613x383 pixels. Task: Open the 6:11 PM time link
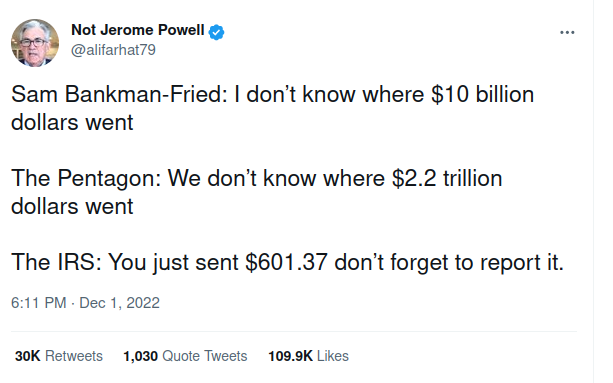(39, 303)
